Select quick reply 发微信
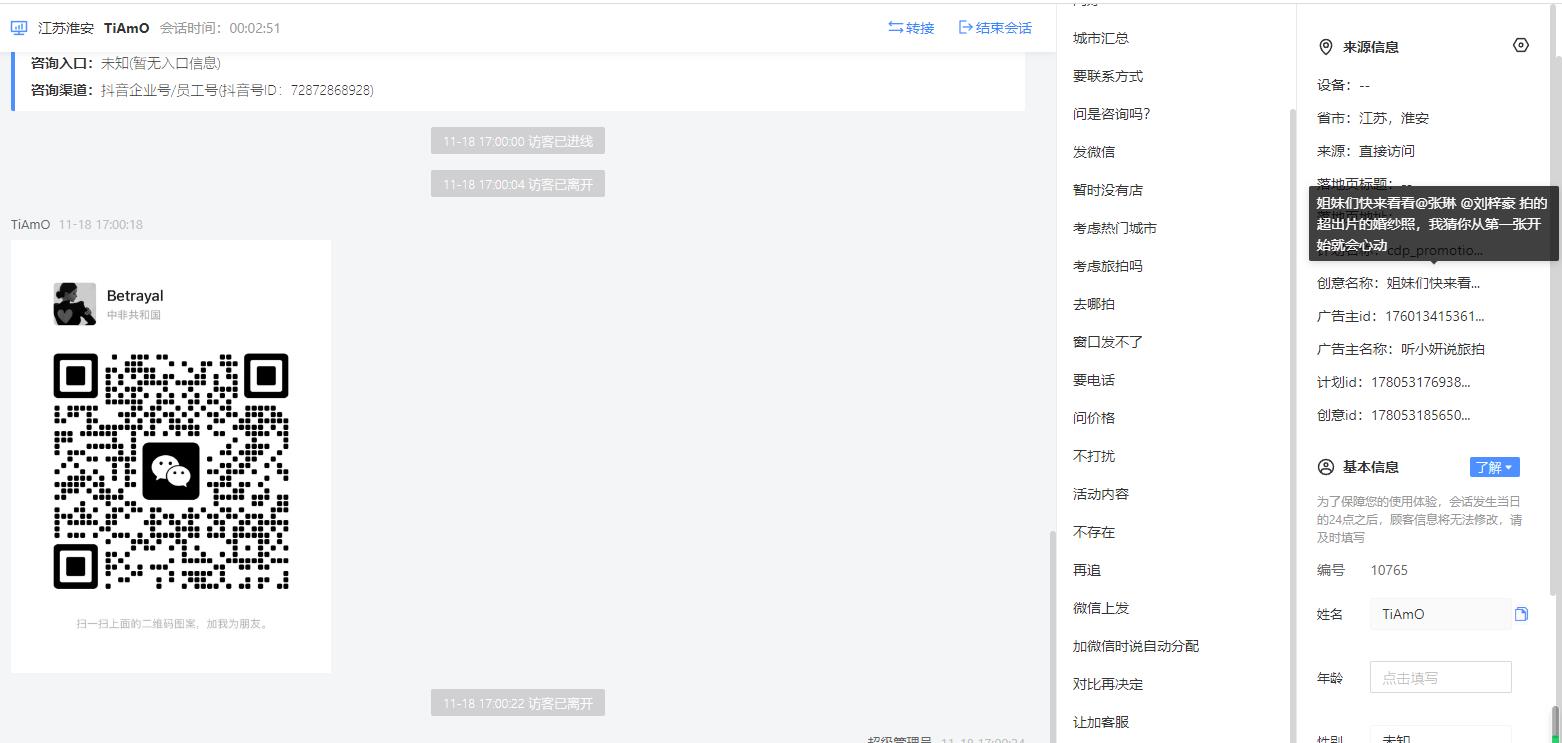Viewport: 1562px width, 743px height. pyautogui.click(x=1094, y=152)
